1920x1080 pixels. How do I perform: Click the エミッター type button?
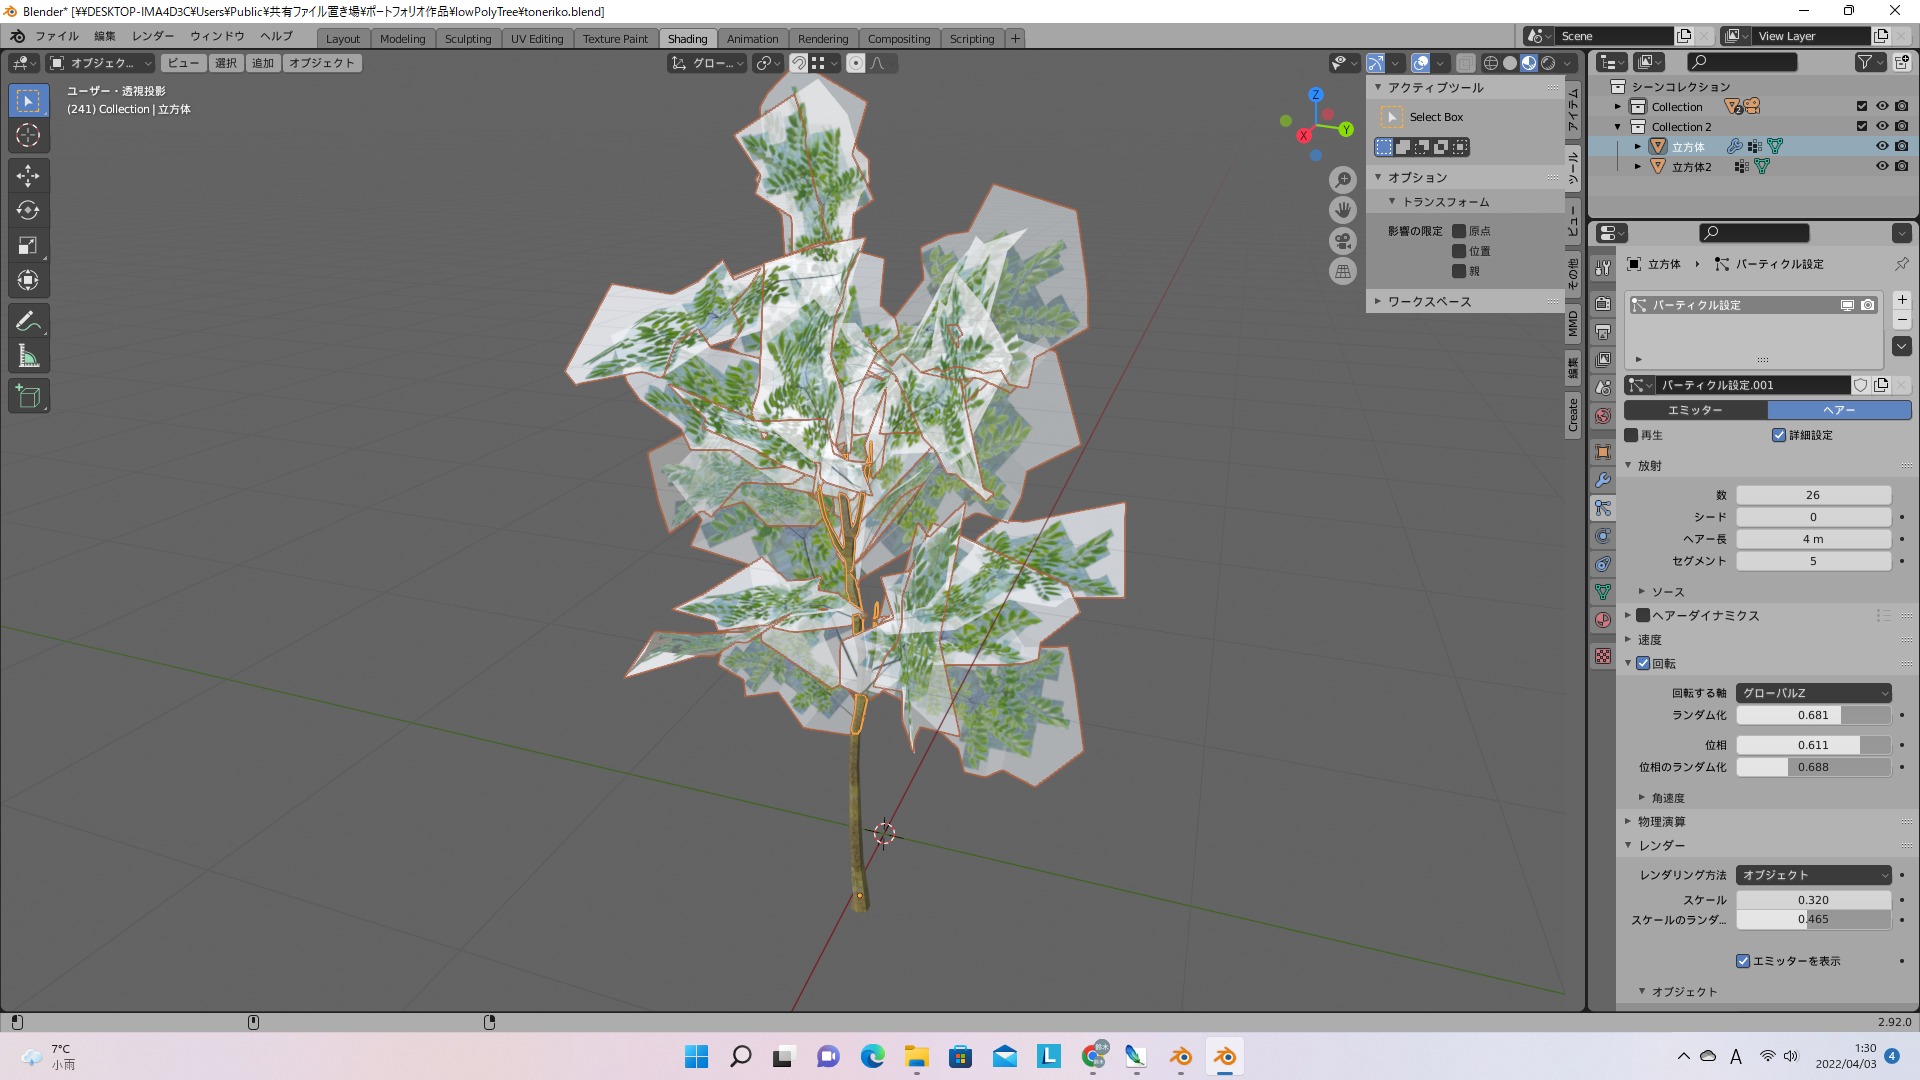tap(1695, 410)
